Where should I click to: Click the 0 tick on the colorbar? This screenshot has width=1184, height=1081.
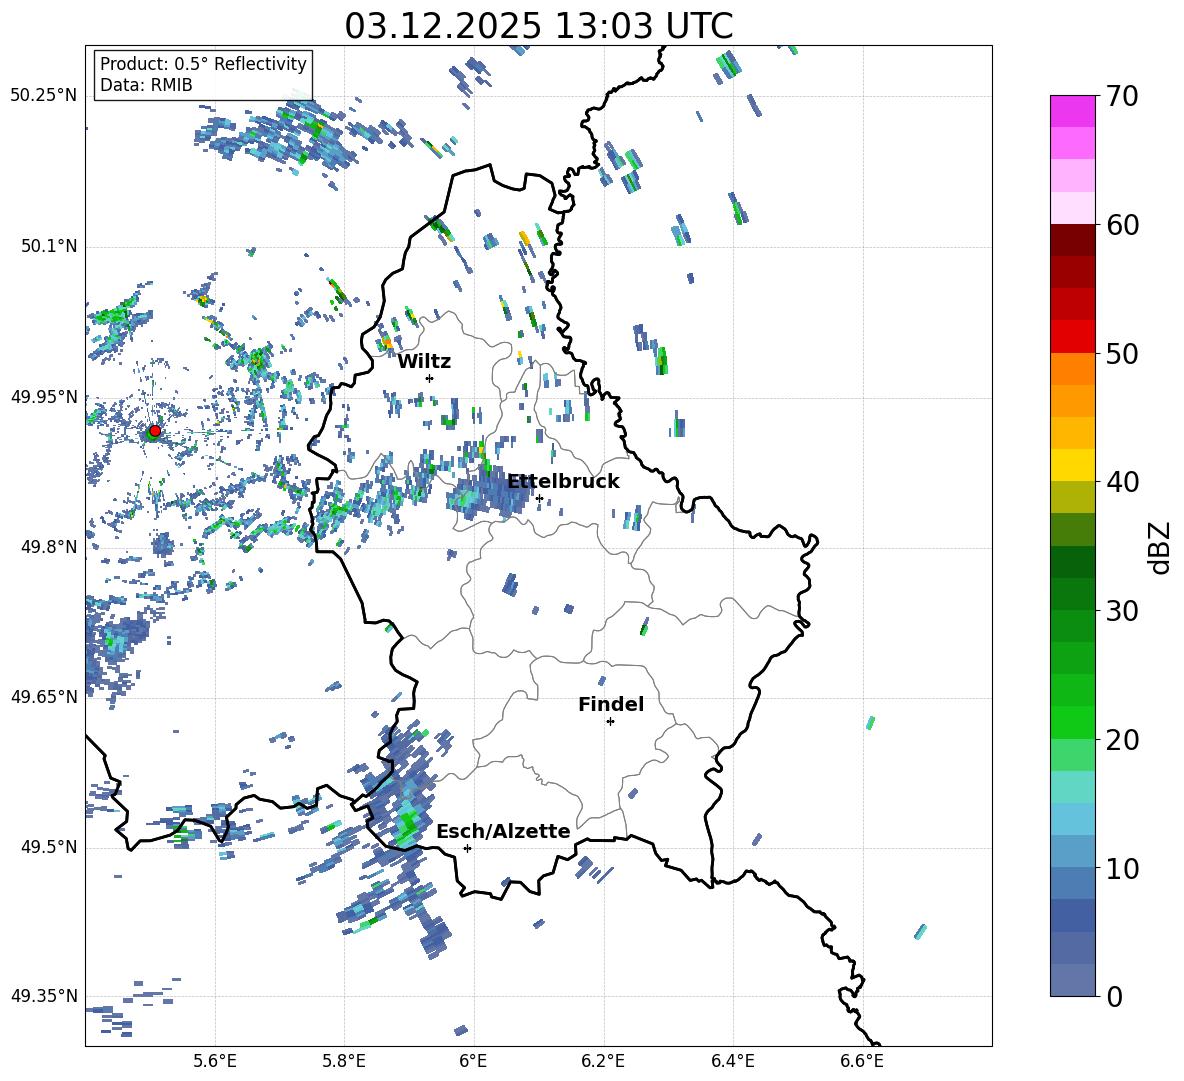click(x=1114, y=996)
